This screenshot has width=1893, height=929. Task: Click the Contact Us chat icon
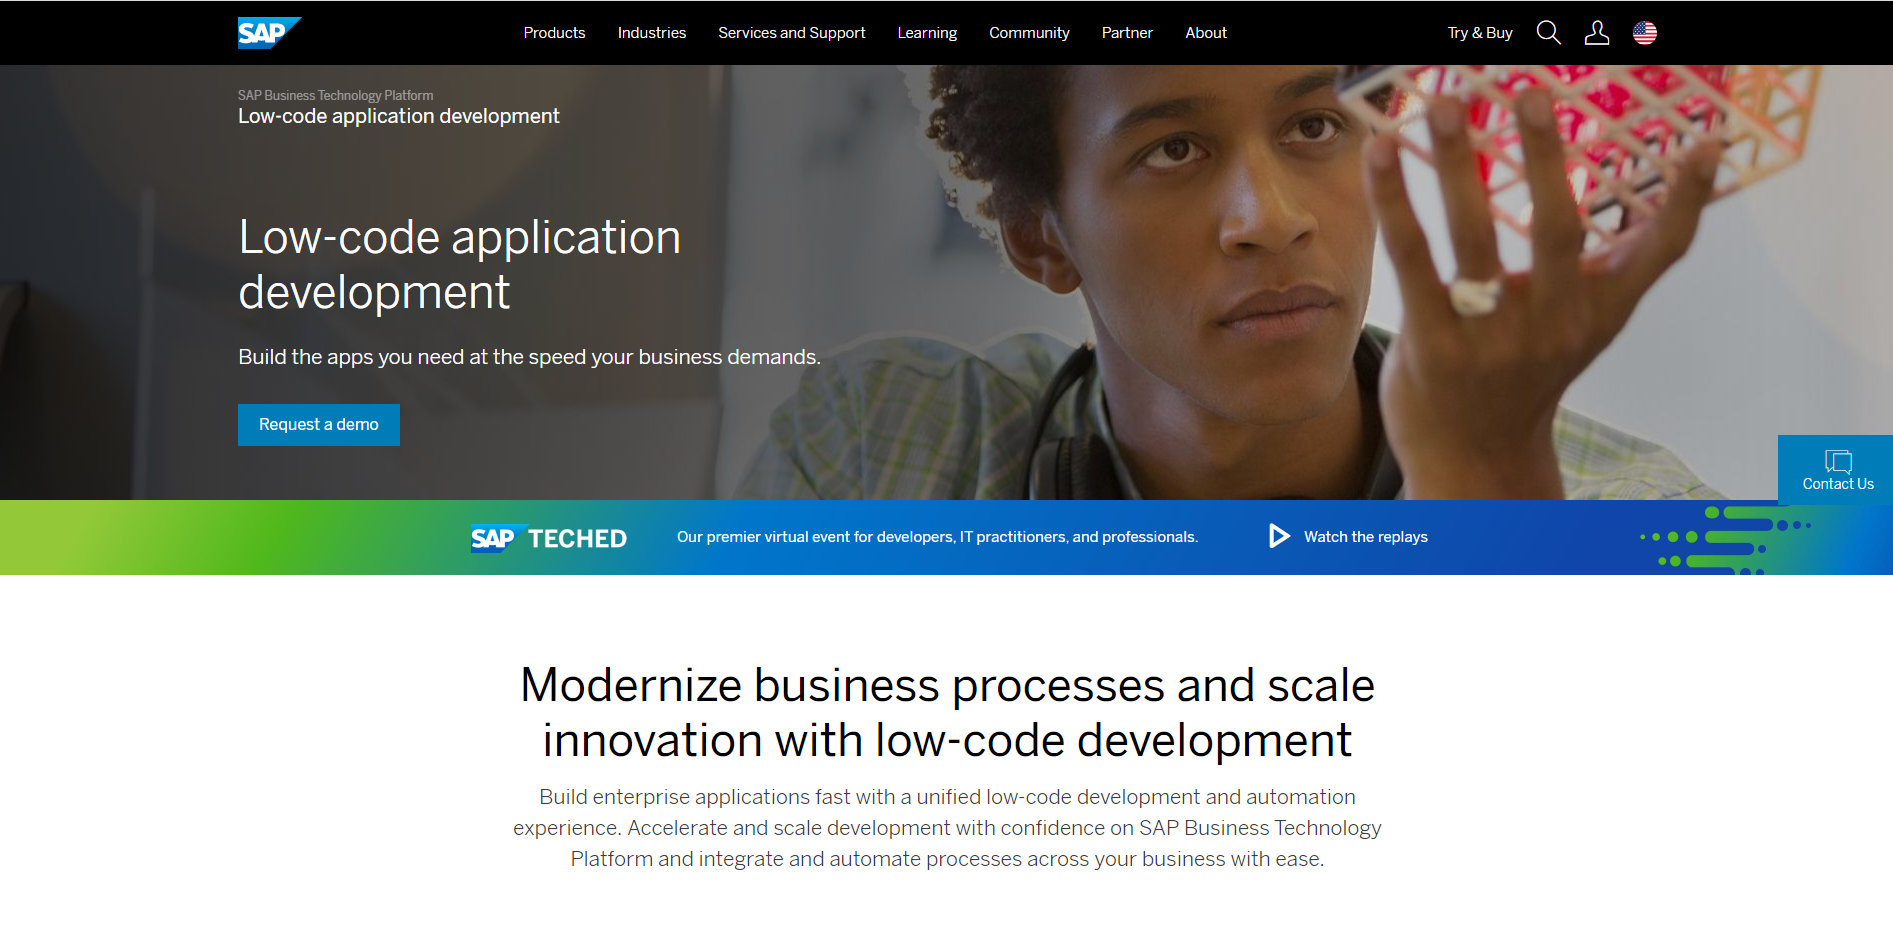click(x=1838, y=461)
